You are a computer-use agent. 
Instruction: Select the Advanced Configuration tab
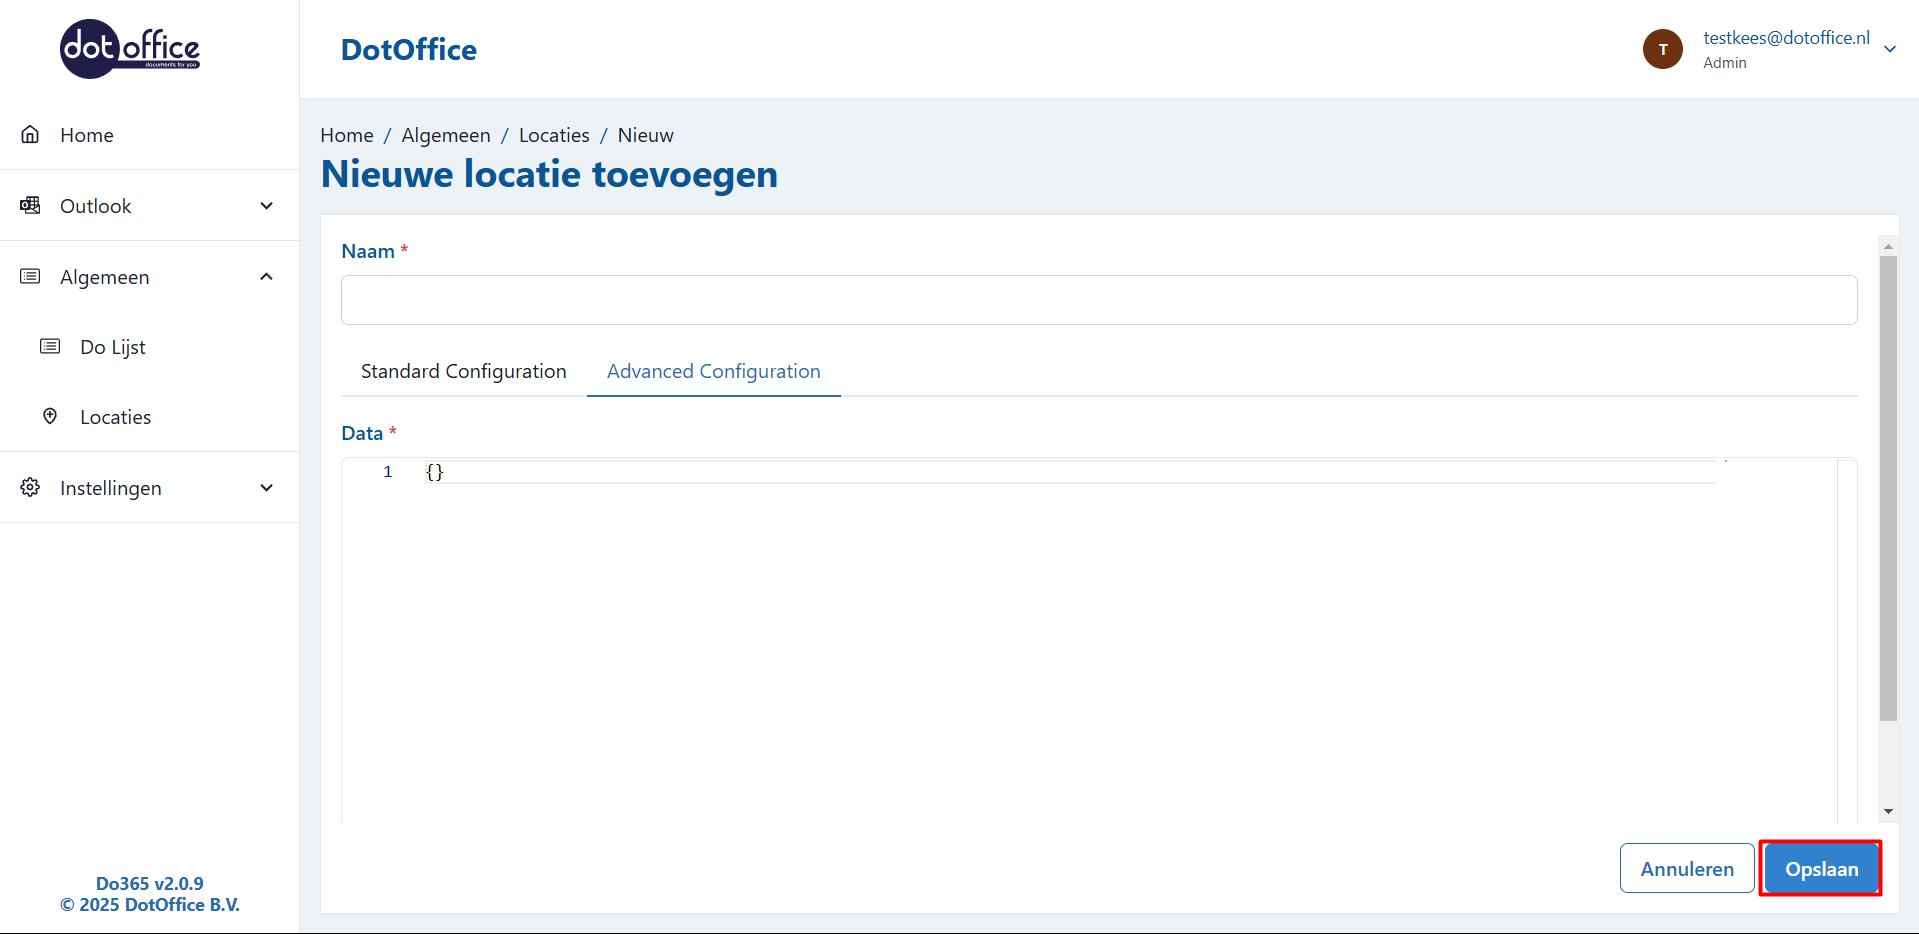713,371
